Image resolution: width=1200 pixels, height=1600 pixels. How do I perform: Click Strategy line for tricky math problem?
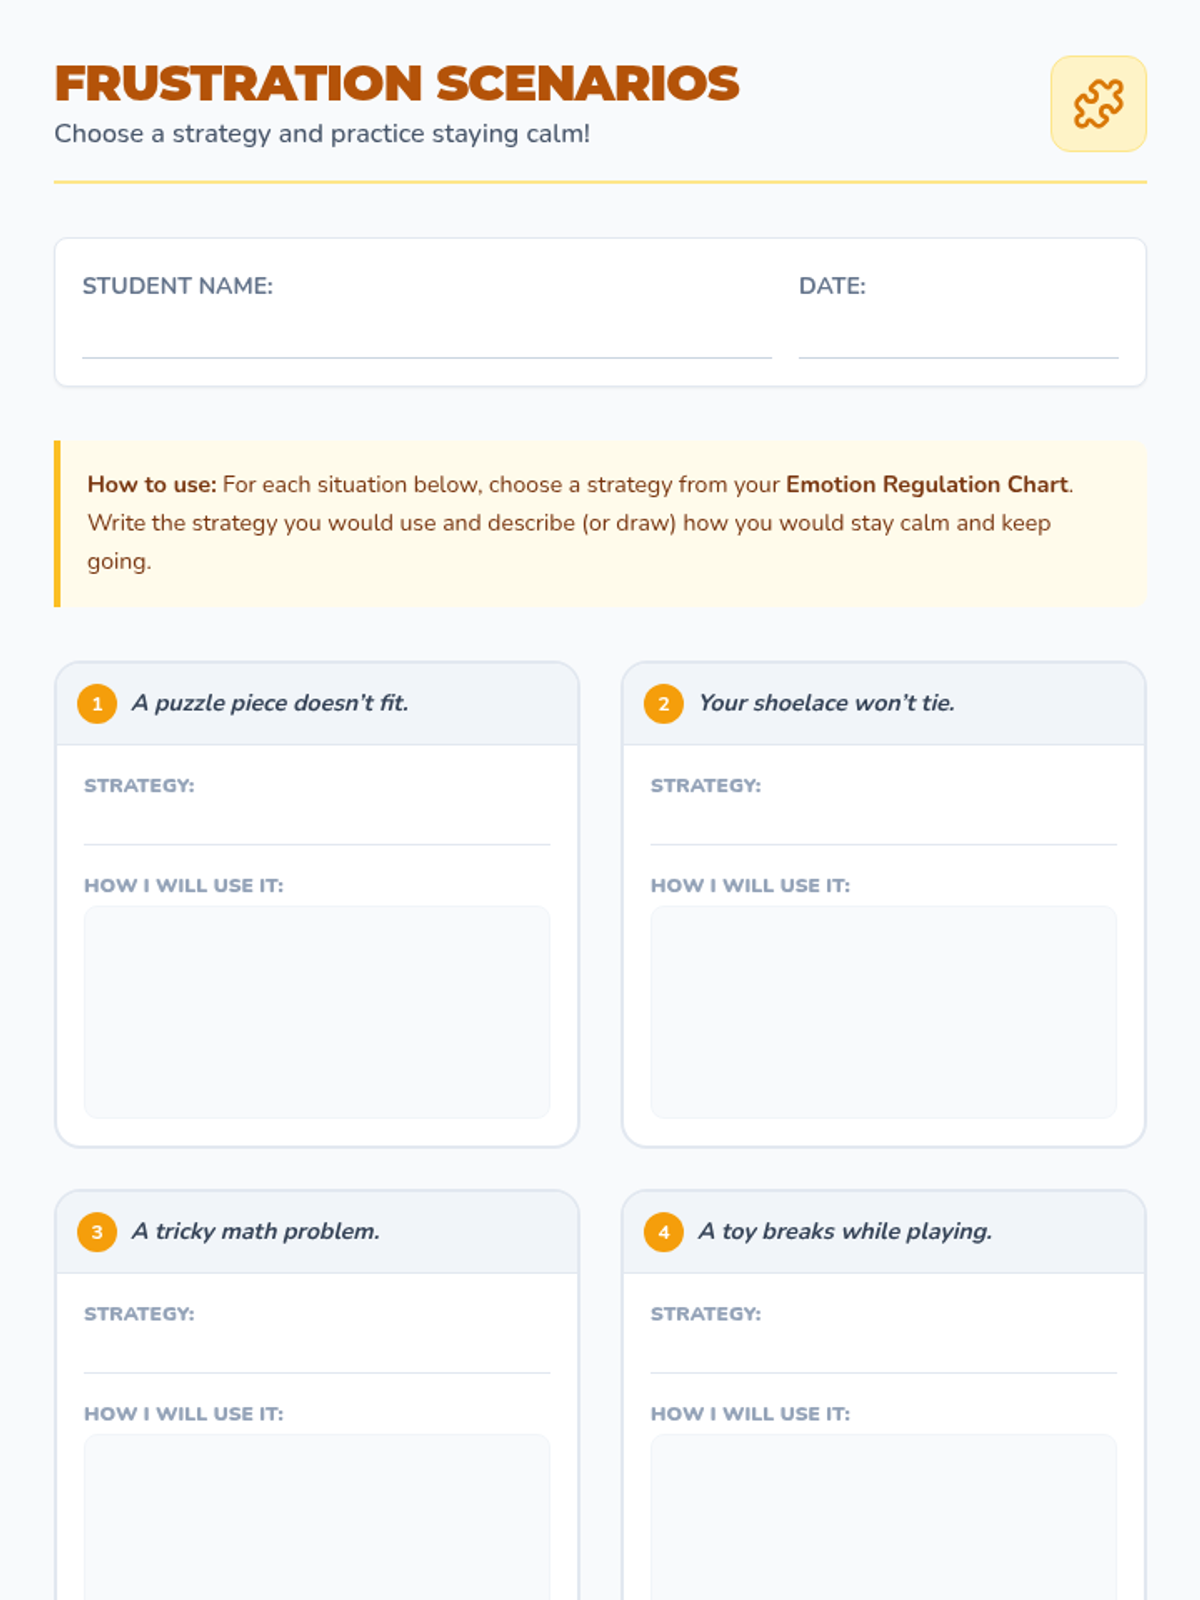pos(317,1354)
